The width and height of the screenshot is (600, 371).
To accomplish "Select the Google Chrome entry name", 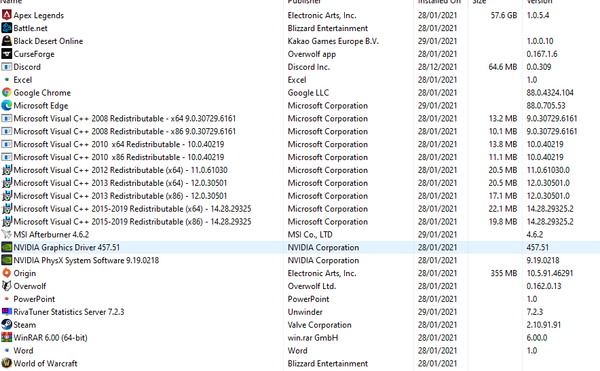I will [42, 93].
